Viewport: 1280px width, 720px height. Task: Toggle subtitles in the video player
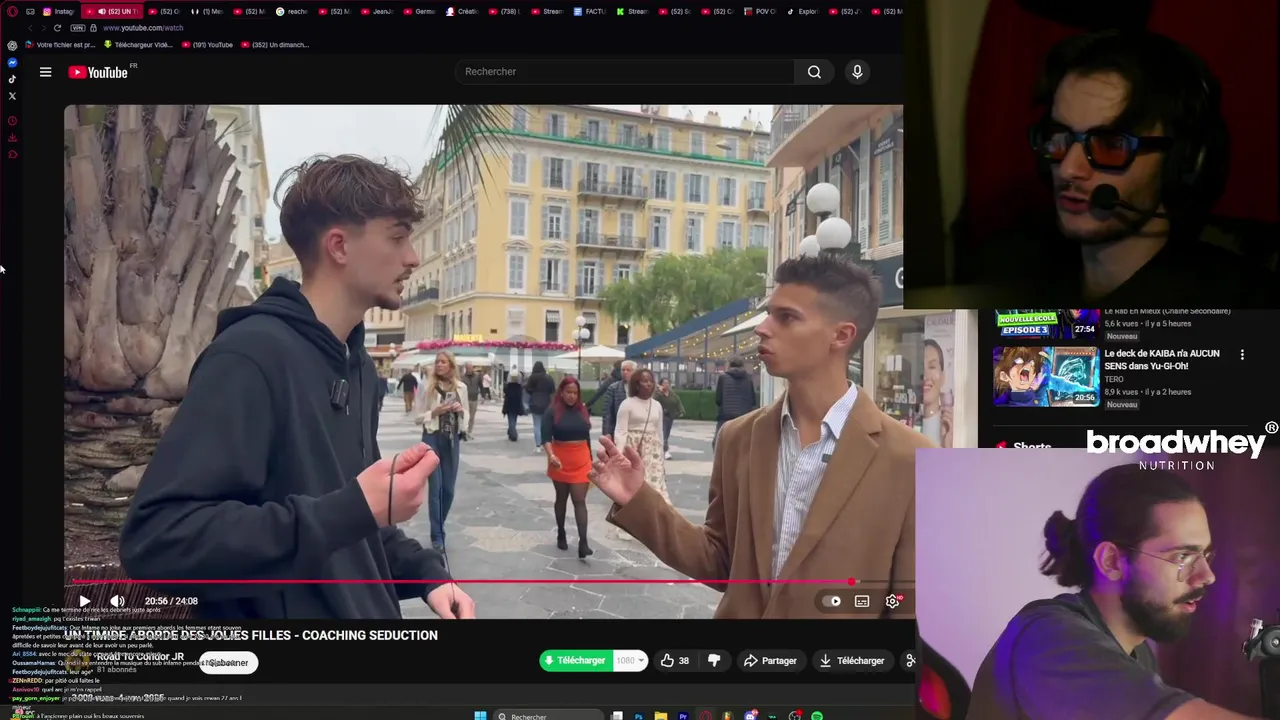pos(862,601)
